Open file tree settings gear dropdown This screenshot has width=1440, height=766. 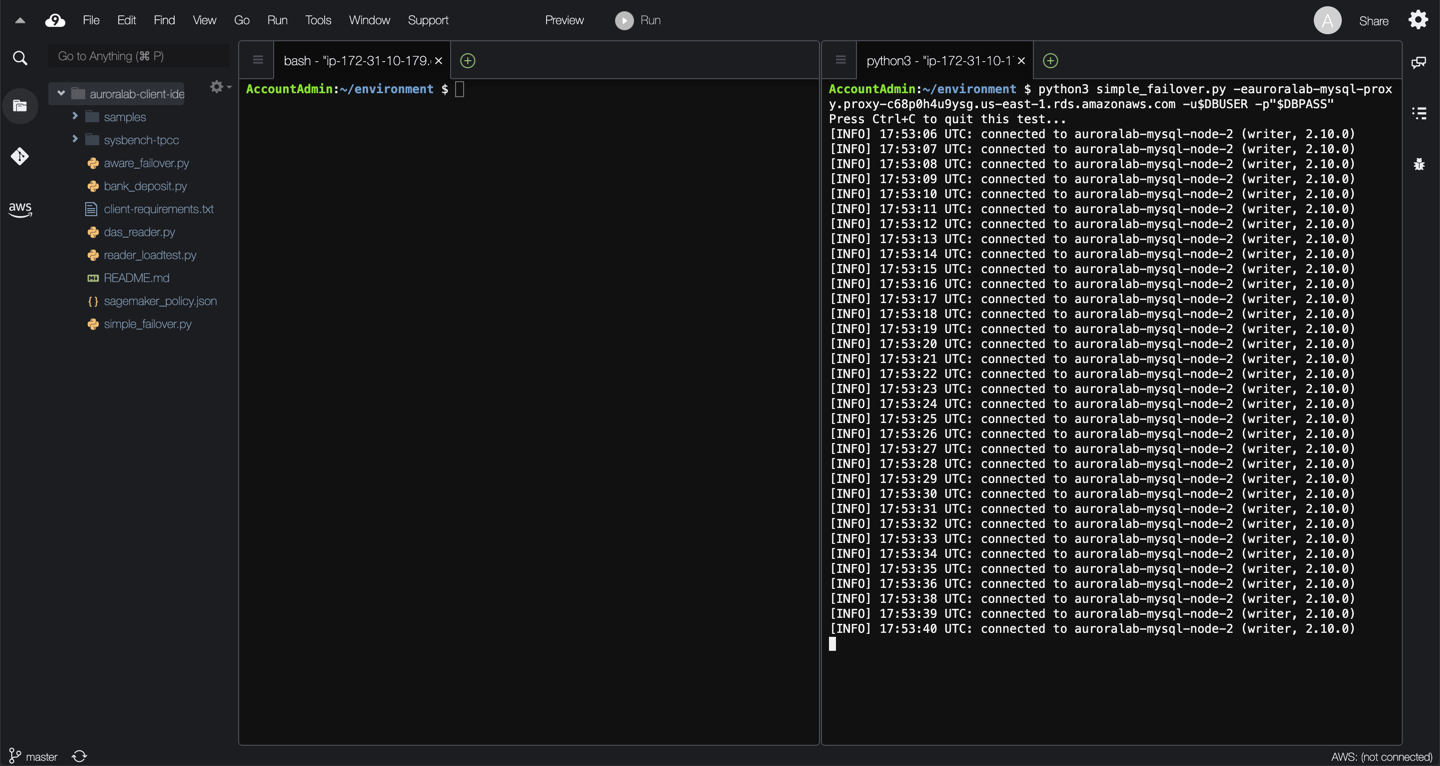[x=219, y=88]
